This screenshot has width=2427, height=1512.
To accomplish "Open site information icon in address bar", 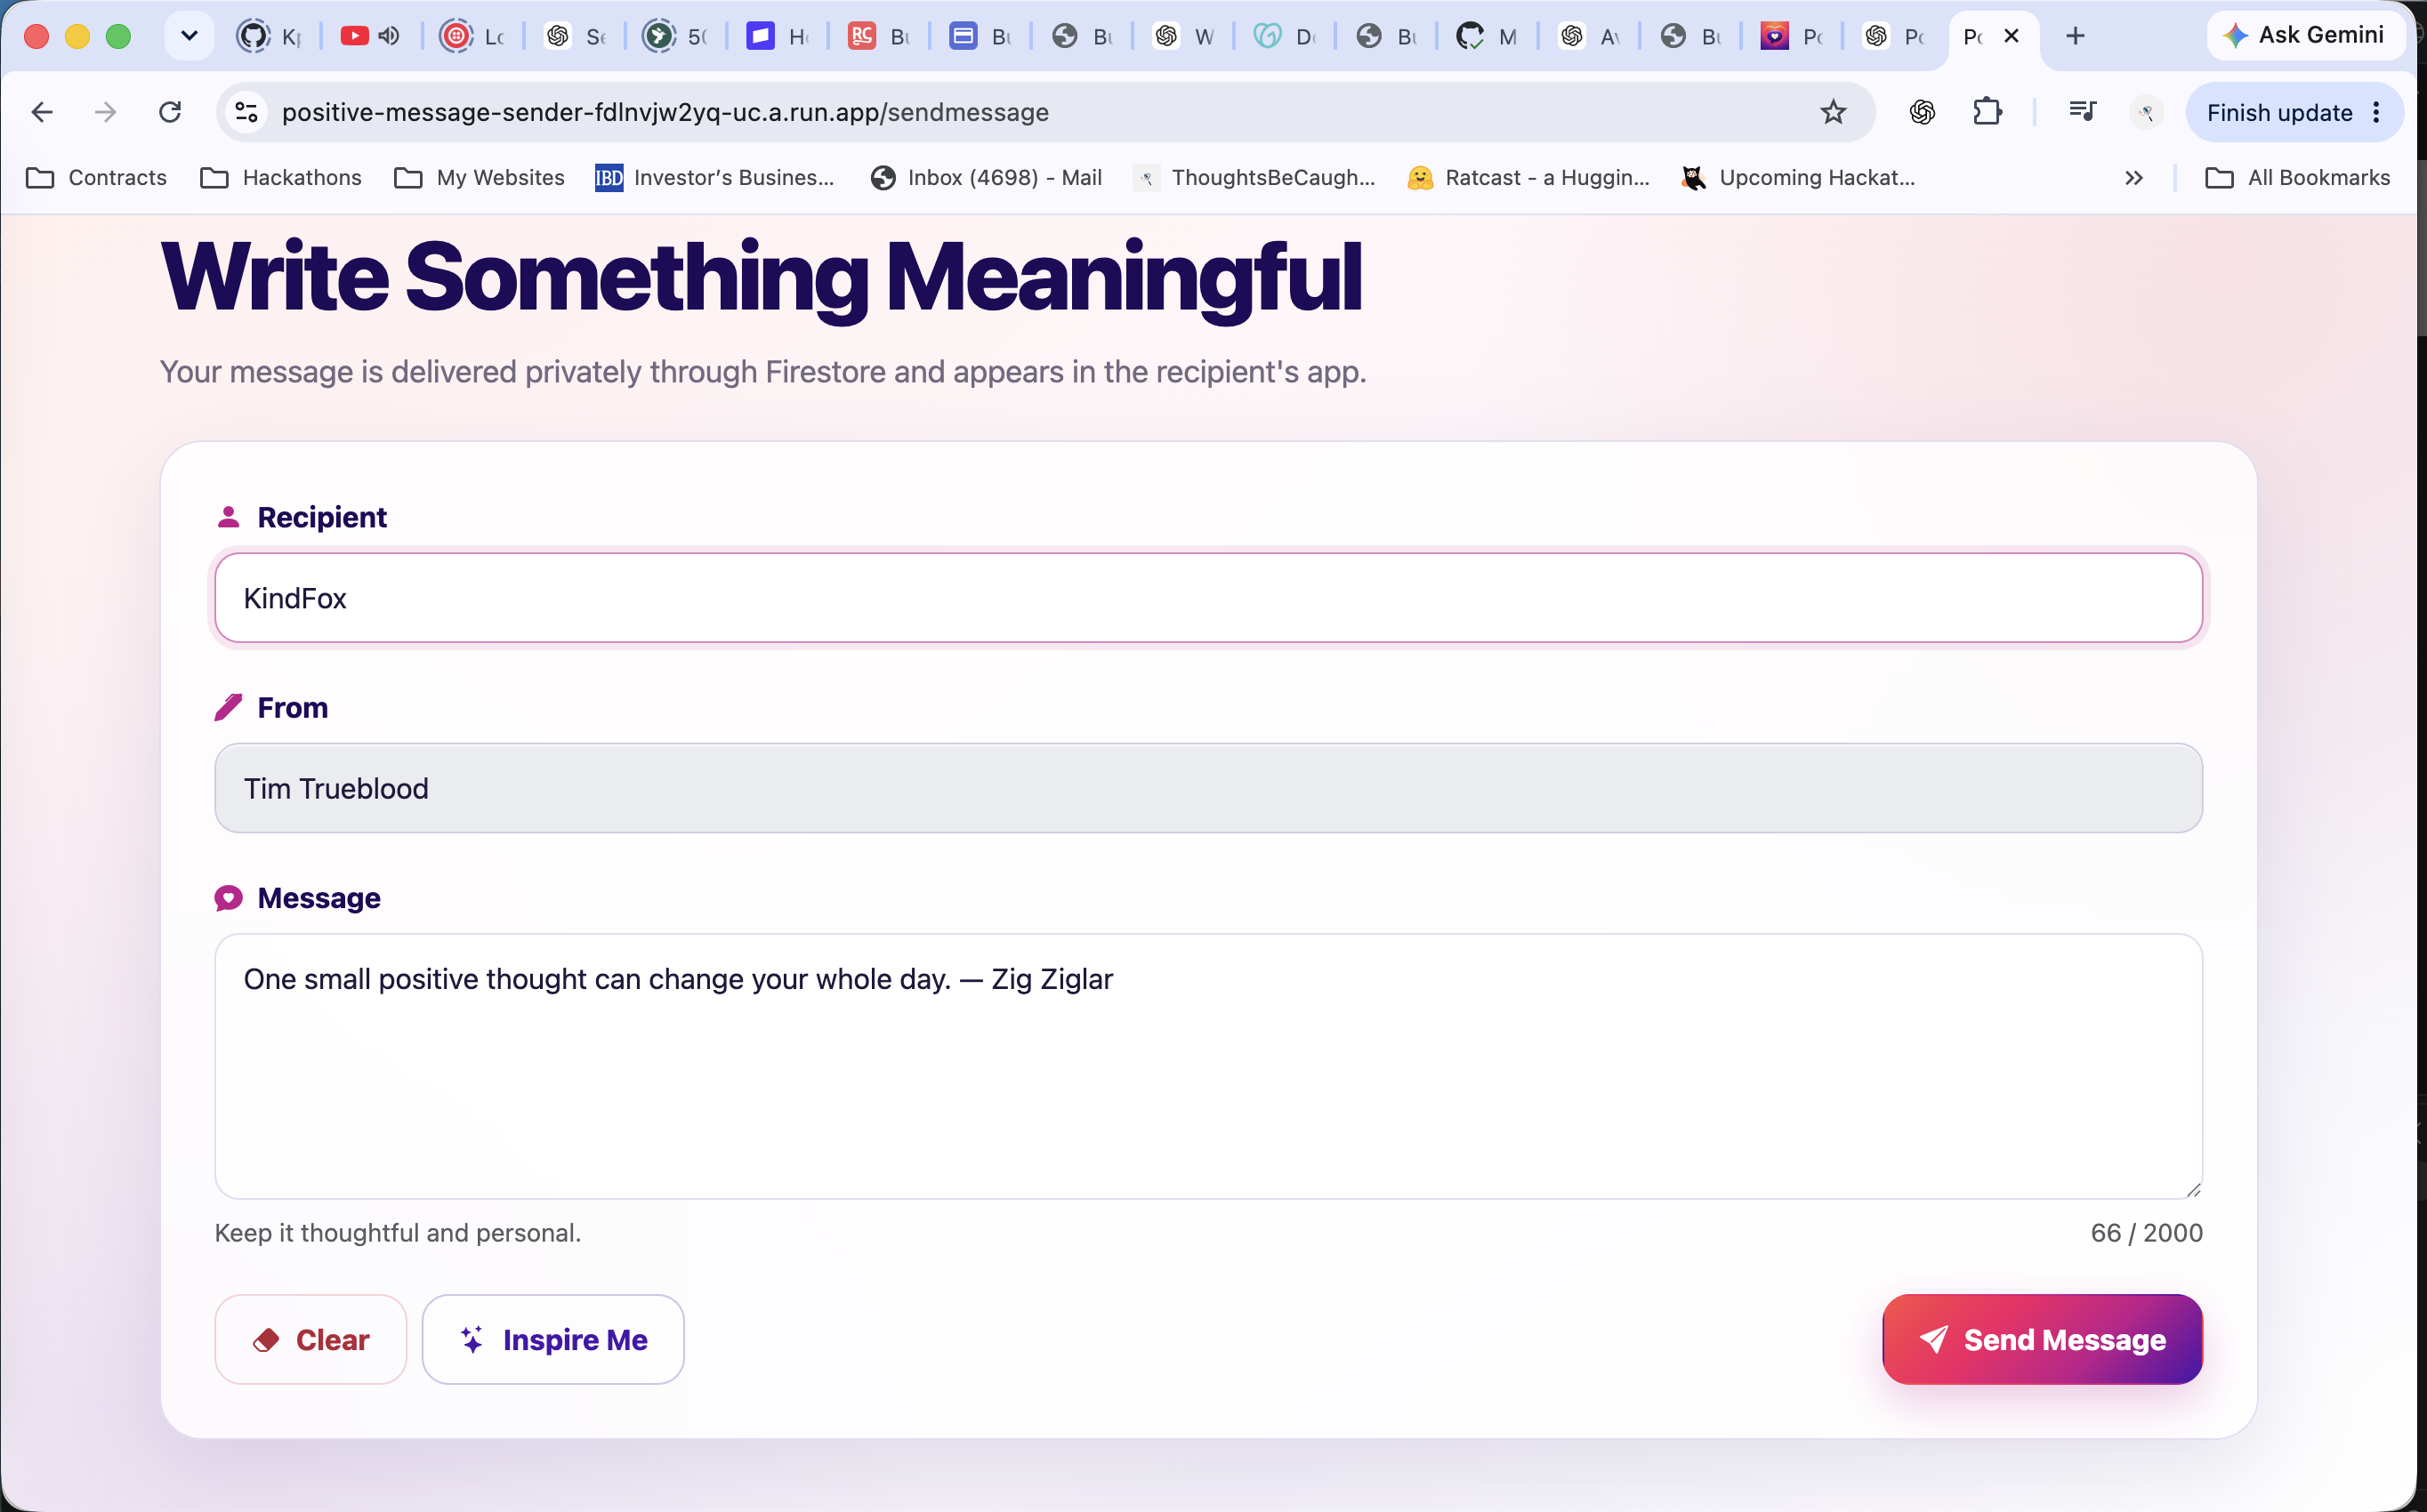I will click(246, 112).
